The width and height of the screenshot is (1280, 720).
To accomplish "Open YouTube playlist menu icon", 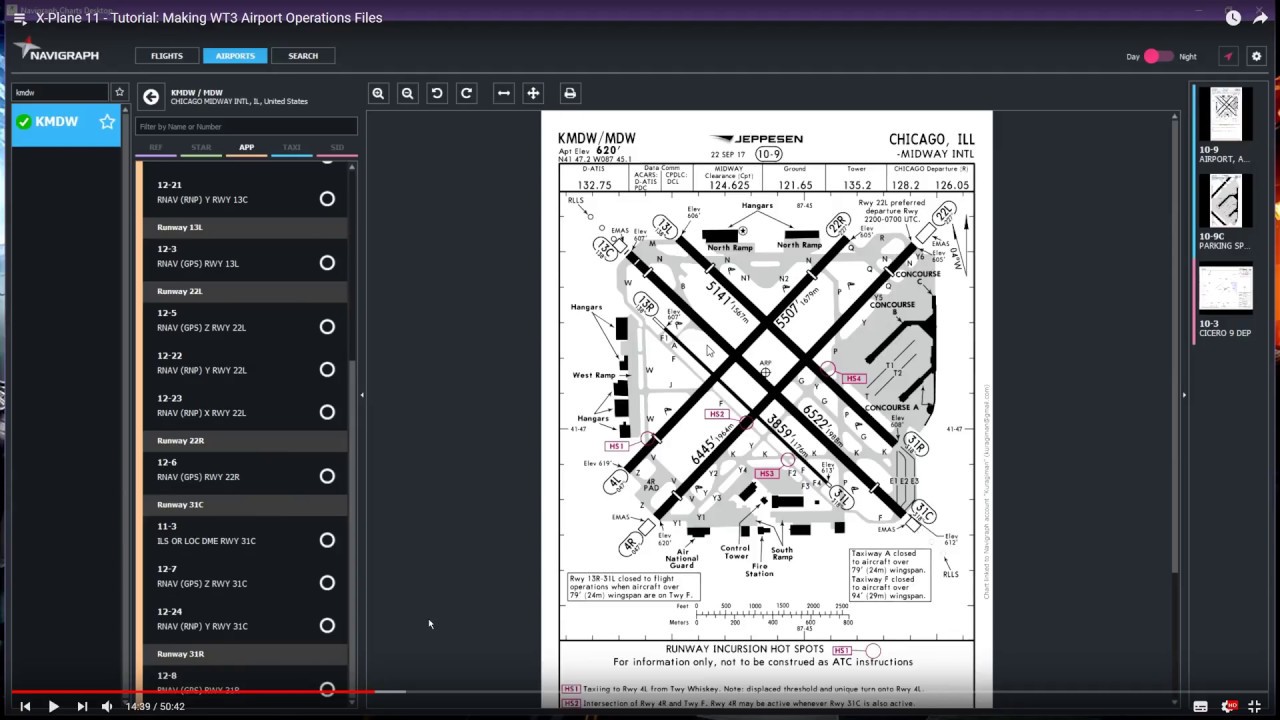I will click(x=20, y=18).
